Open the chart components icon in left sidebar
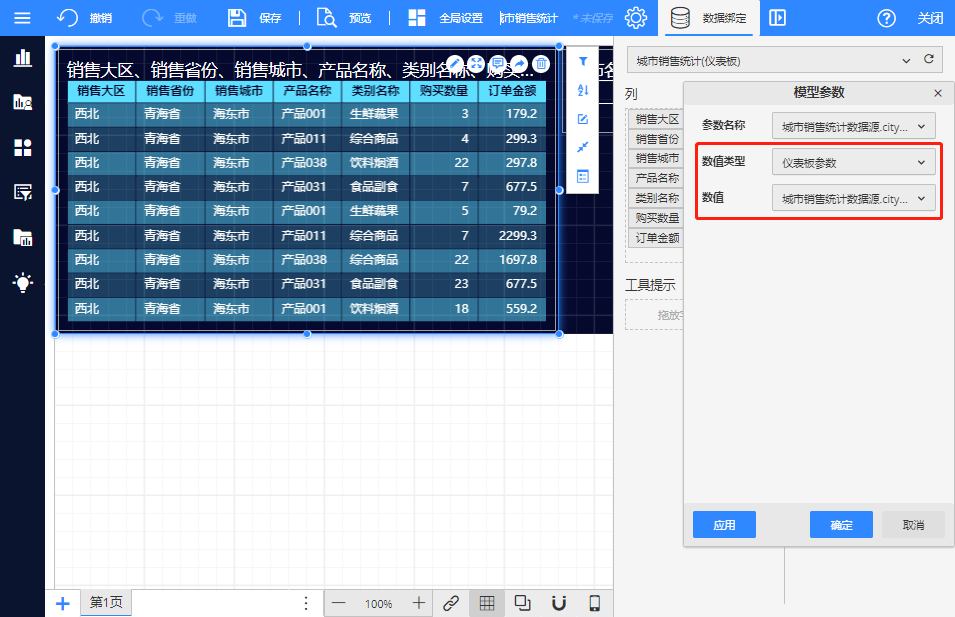Image resolution: width=955 pixels, height=617 pixels. point(22,57)
